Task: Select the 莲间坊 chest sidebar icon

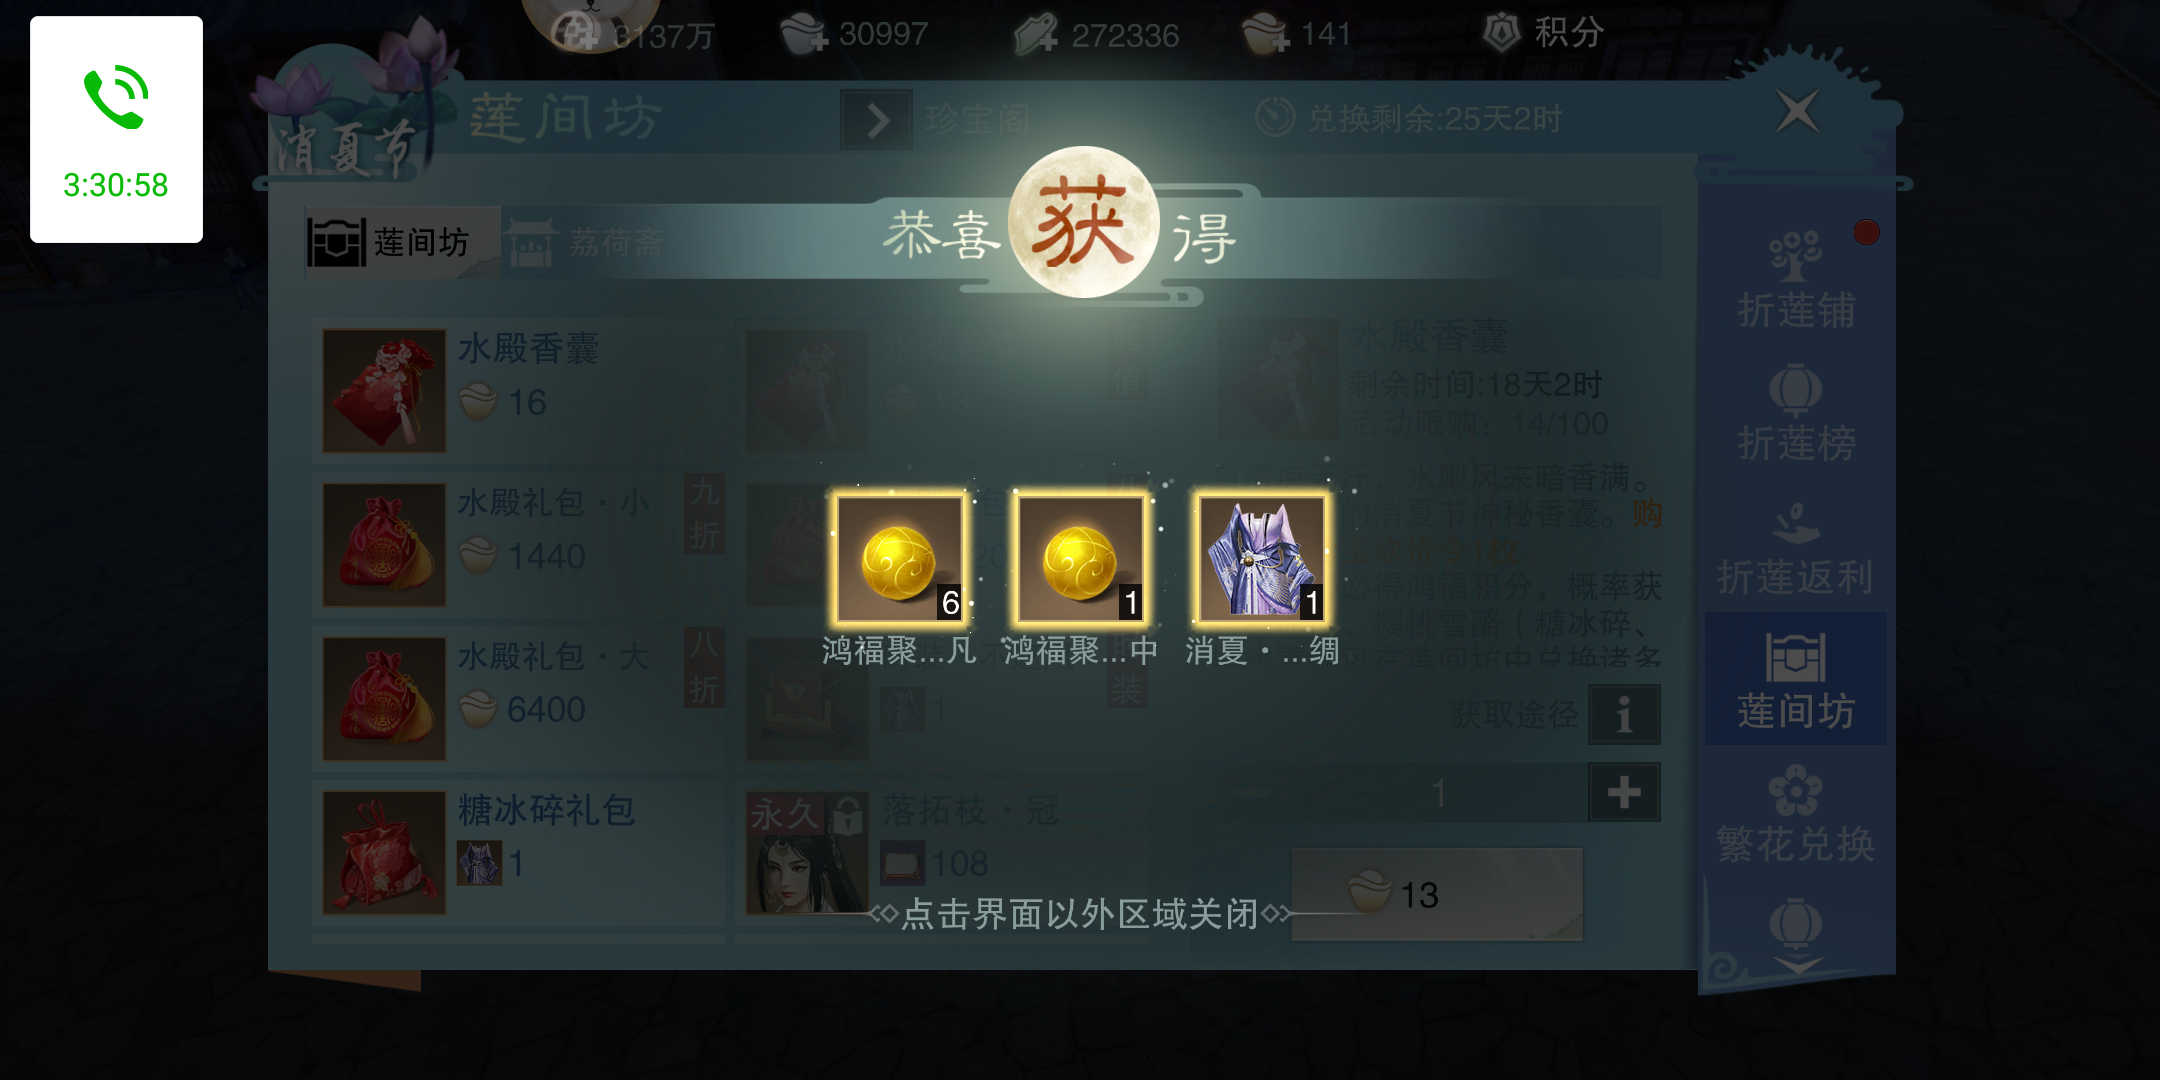Action: coord(1796,680)
